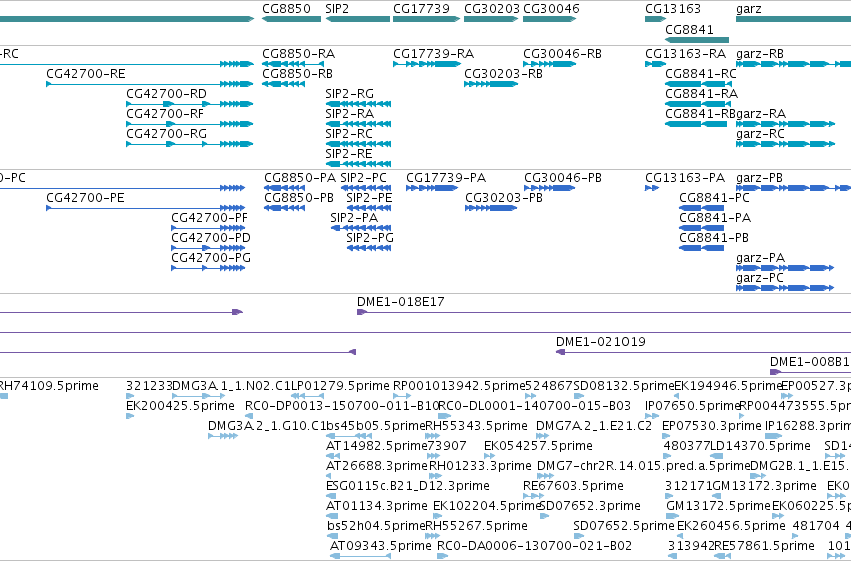The width and height of the screenshot is (851, 561).
Task: Select transcript SIP2-RC
Action: coord(358,144)
